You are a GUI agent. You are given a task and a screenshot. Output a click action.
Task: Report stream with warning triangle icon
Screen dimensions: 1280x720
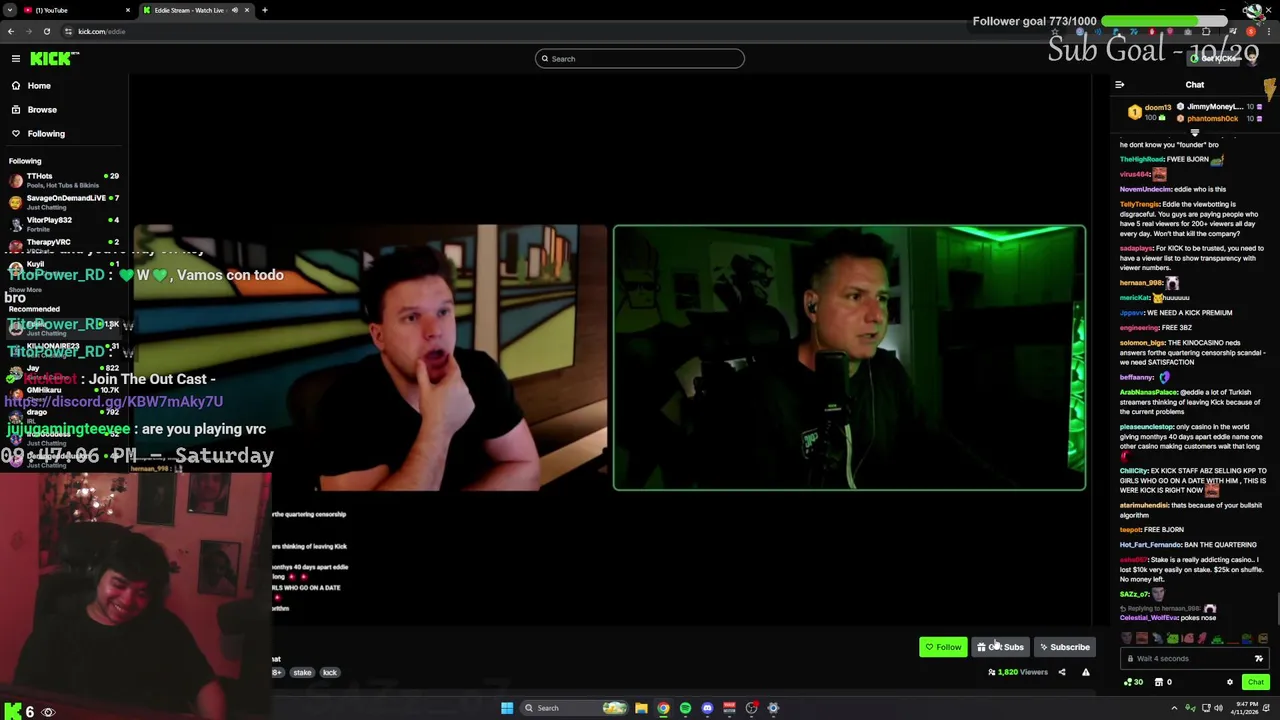coord(1086,672)
